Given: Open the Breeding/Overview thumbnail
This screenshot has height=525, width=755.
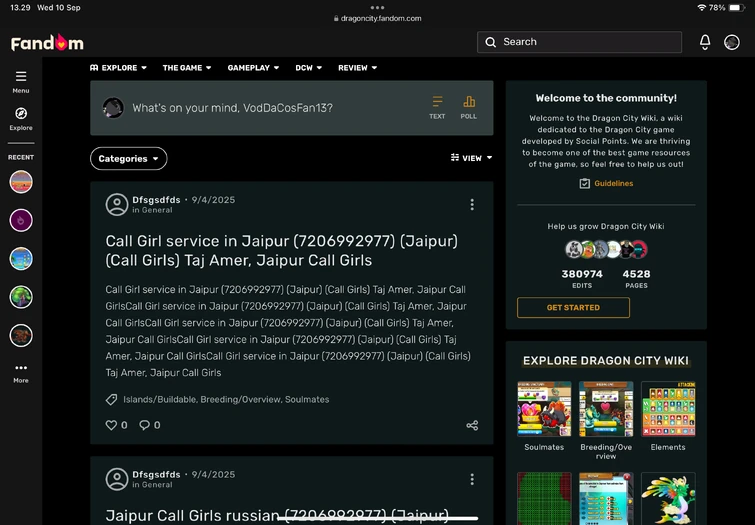Looking at the screenshot, I should click(x=606, y=409).
